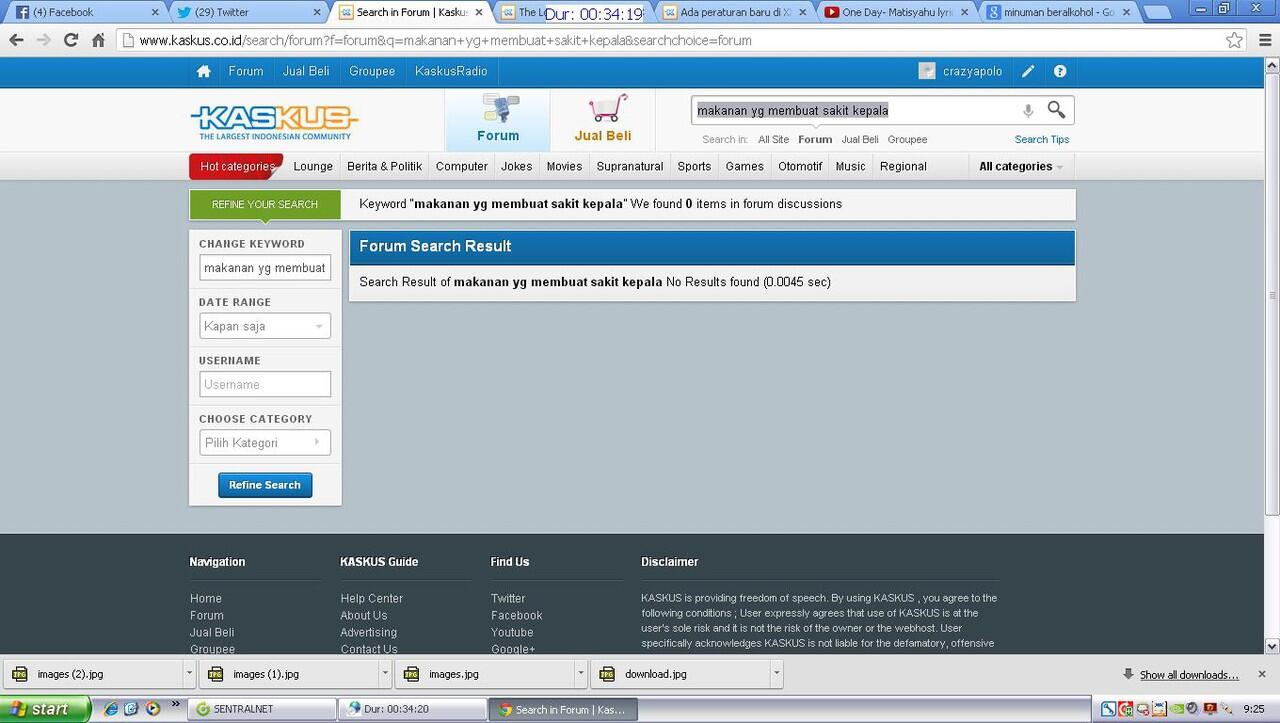Click the system tray clock
The width and height of the screenshot is (1280, 723).
(x=1255, y=709)
